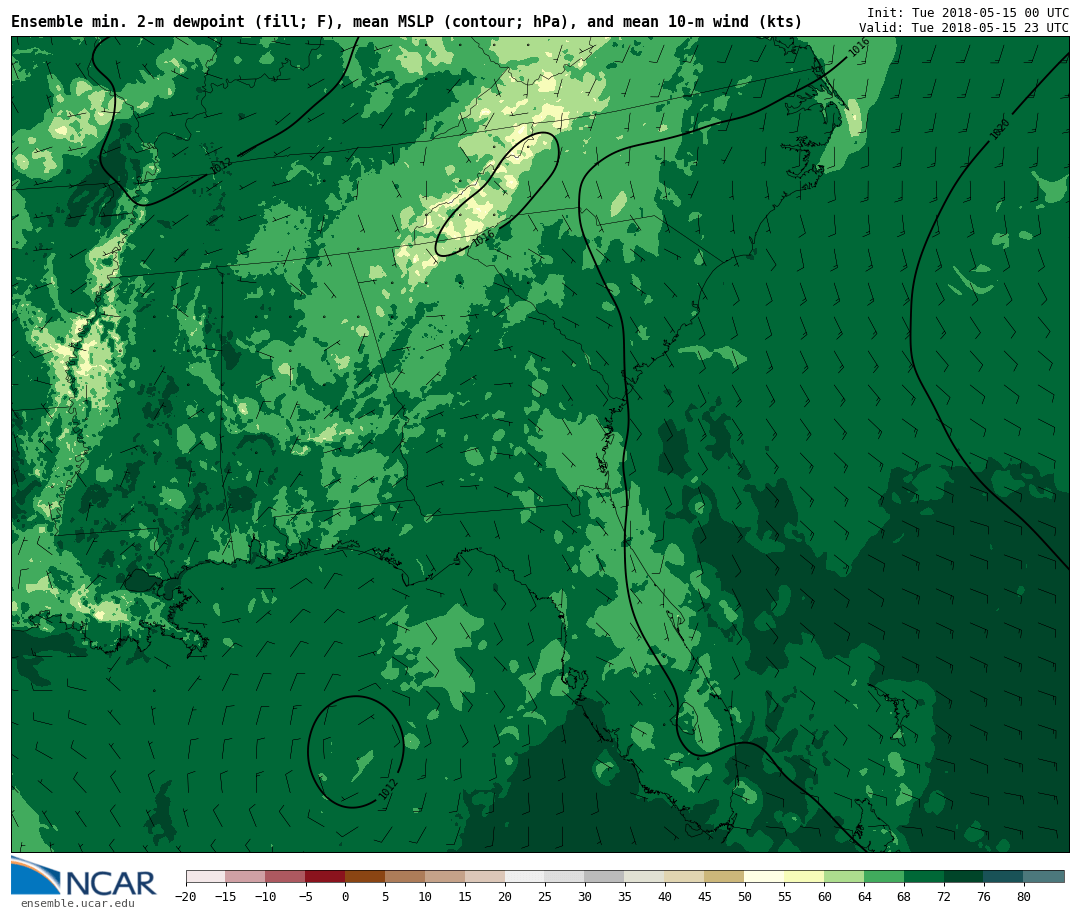Click the '0' colorbar tick label
The image size is (1080, 915).
[346, 896]
